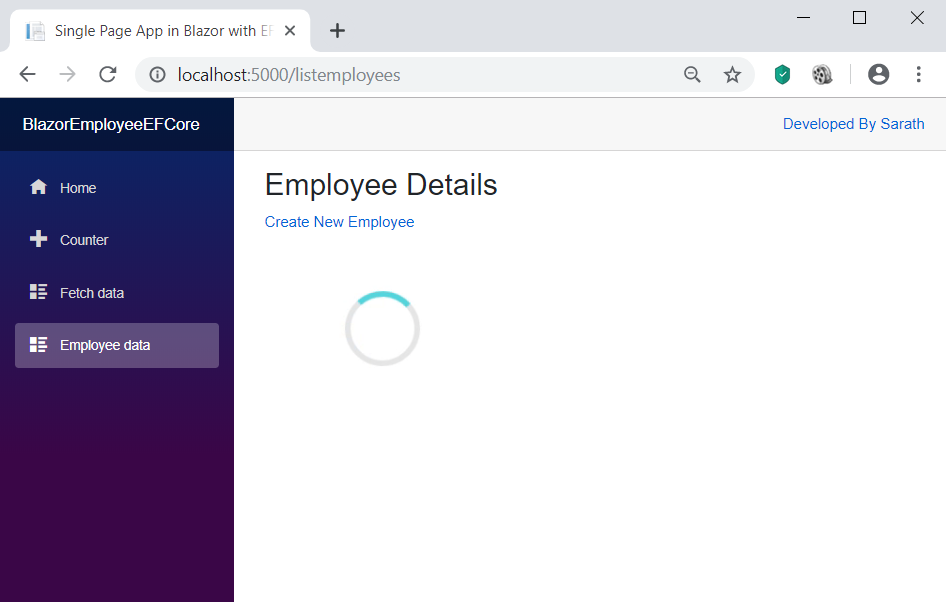Open the Counter page from sidebar
Viewport: 946px width, 602px height.
click(x=117, y=239)
